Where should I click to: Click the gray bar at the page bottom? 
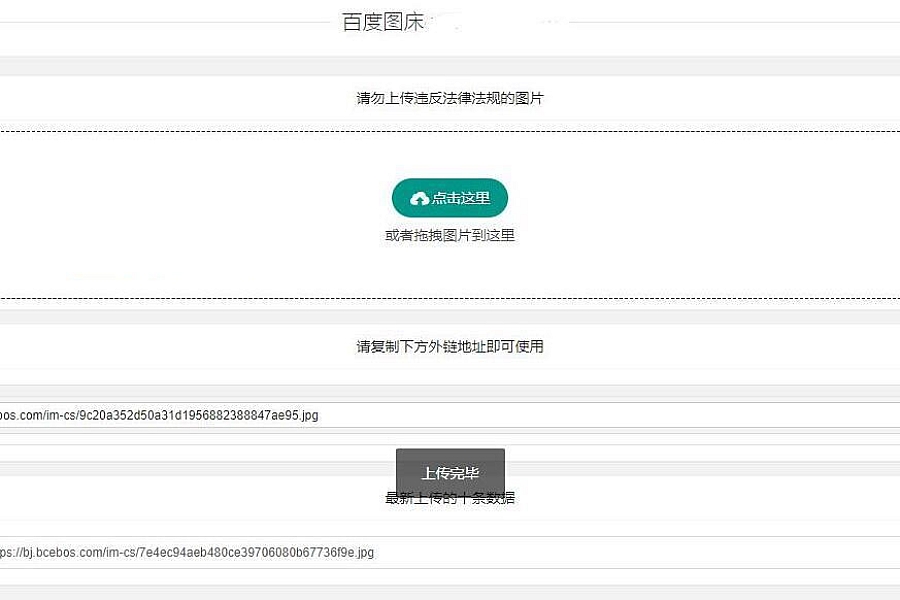(x=450, y=592)
